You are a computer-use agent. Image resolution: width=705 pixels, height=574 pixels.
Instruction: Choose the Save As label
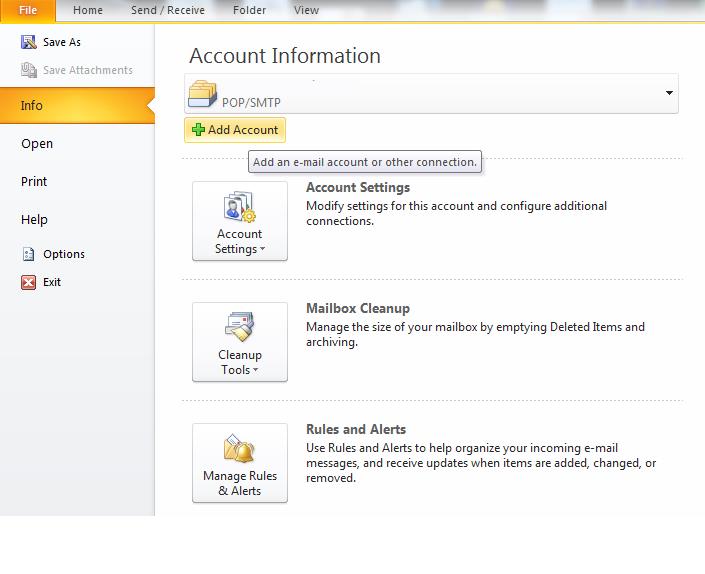(x=62, y=42)
